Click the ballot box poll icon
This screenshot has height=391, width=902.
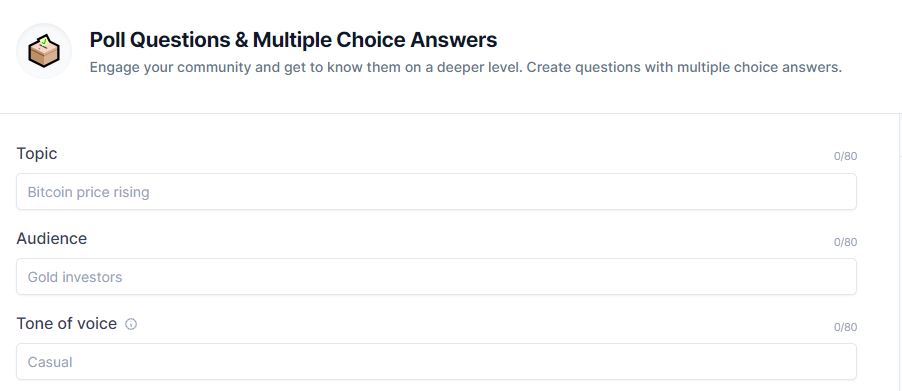[44, 51]
